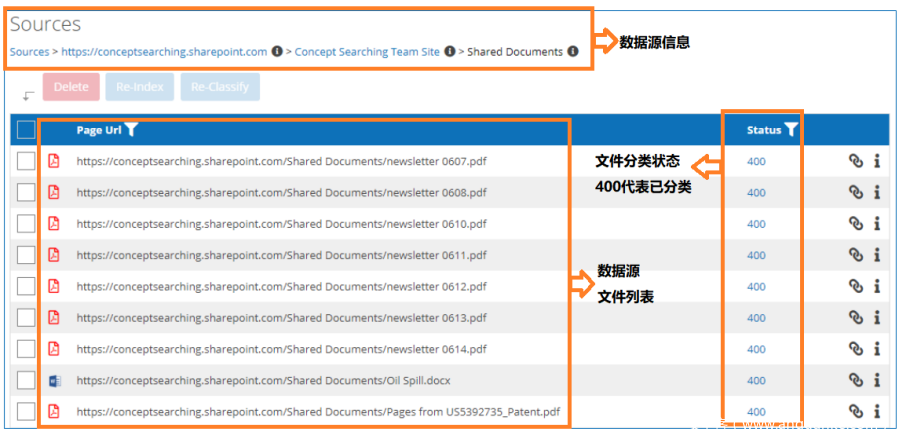This screenshot has width=903, height=443.
Task: Click info icon after Concept Searching Team Site
Action: (x=450, y=52)
